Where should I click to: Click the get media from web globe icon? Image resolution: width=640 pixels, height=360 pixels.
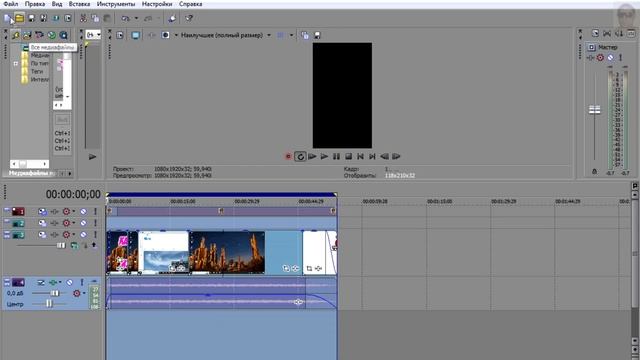[x=51, y=35]
